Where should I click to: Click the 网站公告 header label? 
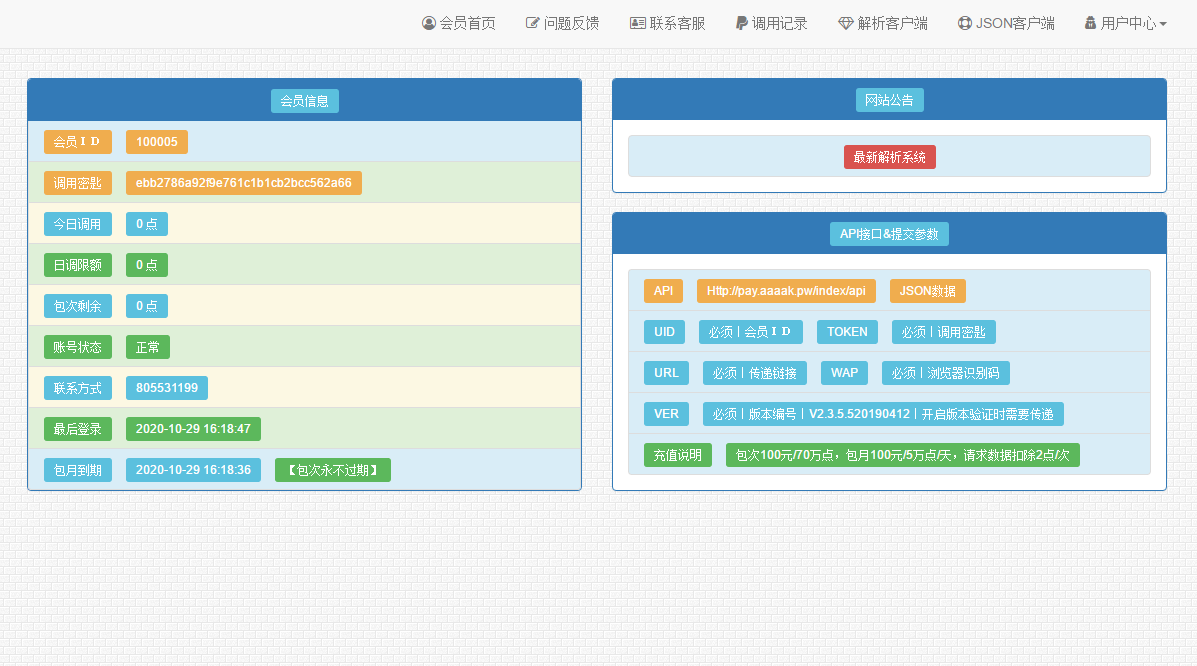(x=889, y=100)
